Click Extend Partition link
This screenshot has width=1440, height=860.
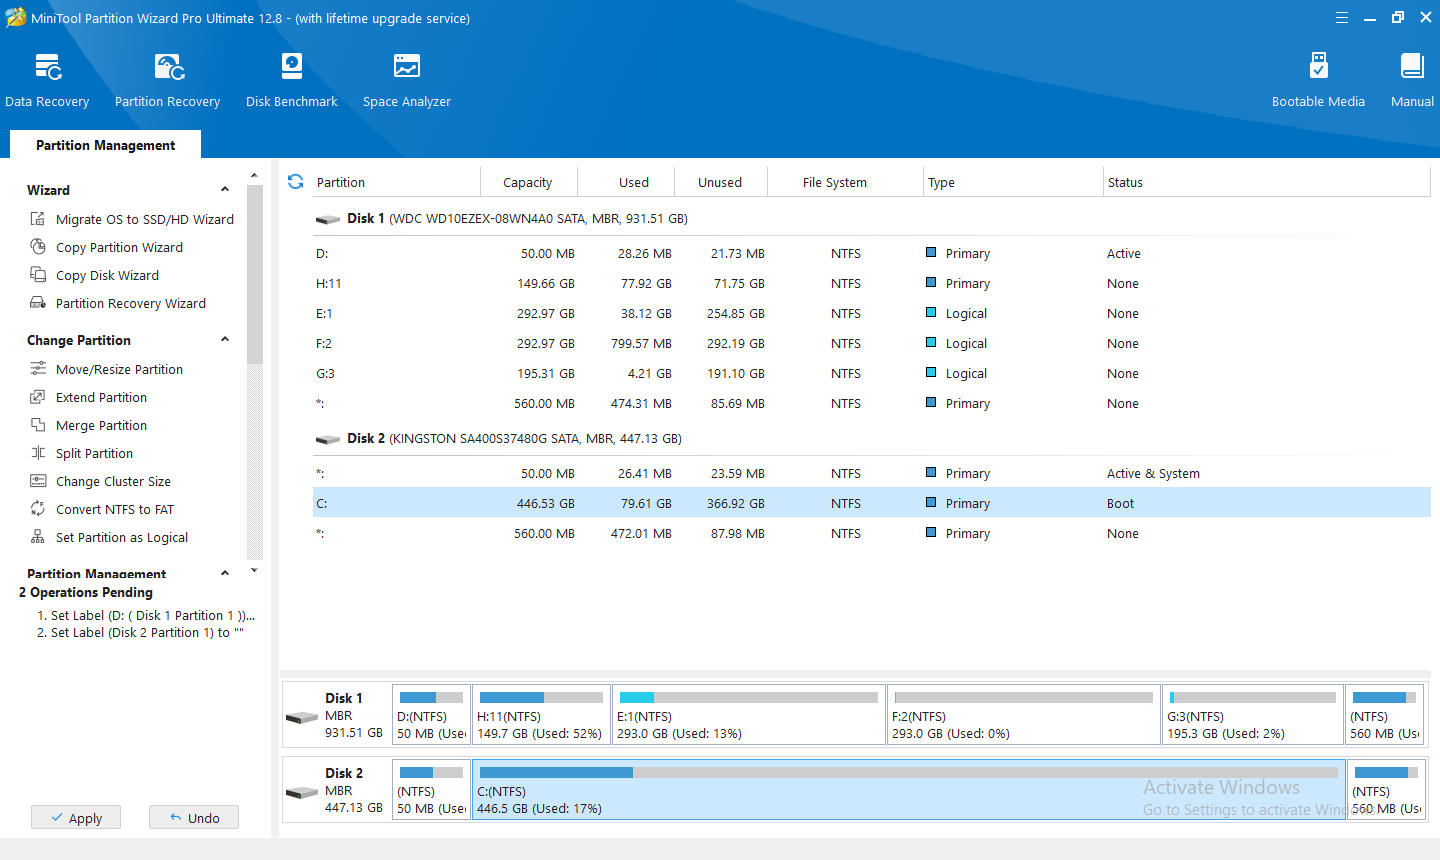101,397
